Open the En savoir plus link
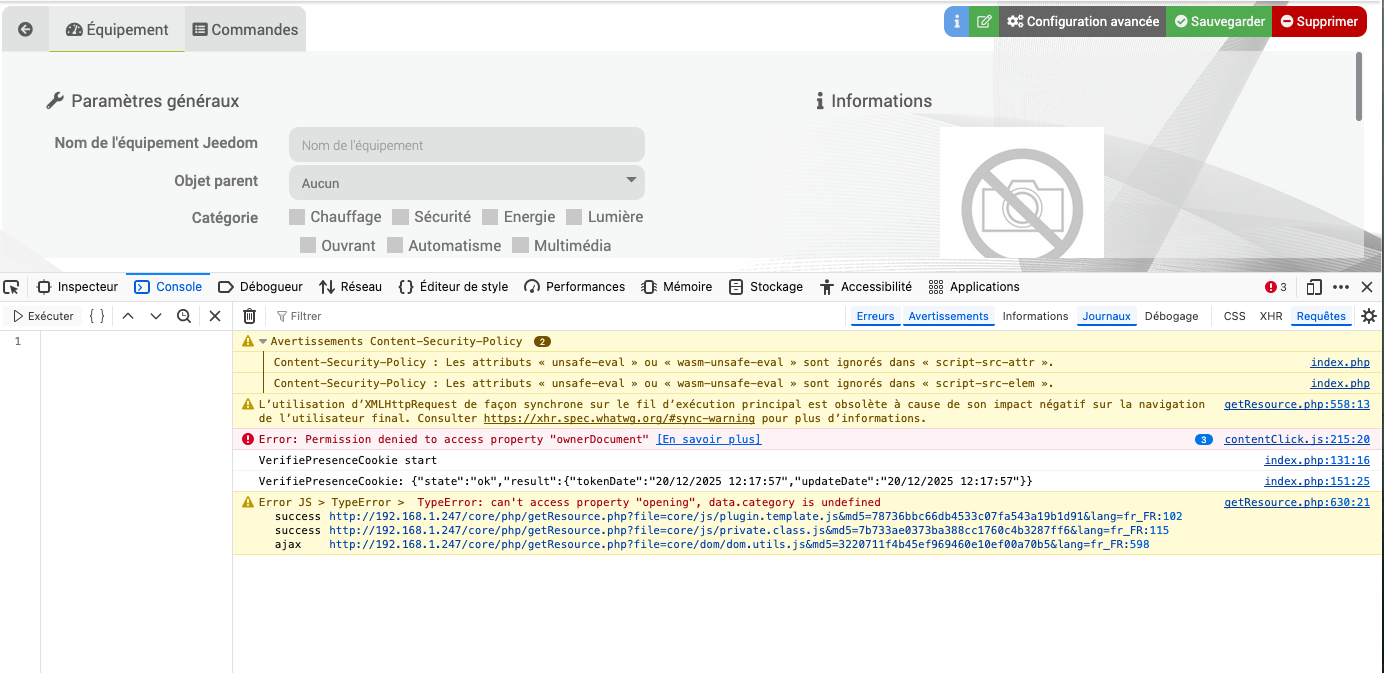Screen dimensions: 1384x673 coord(708,439)
